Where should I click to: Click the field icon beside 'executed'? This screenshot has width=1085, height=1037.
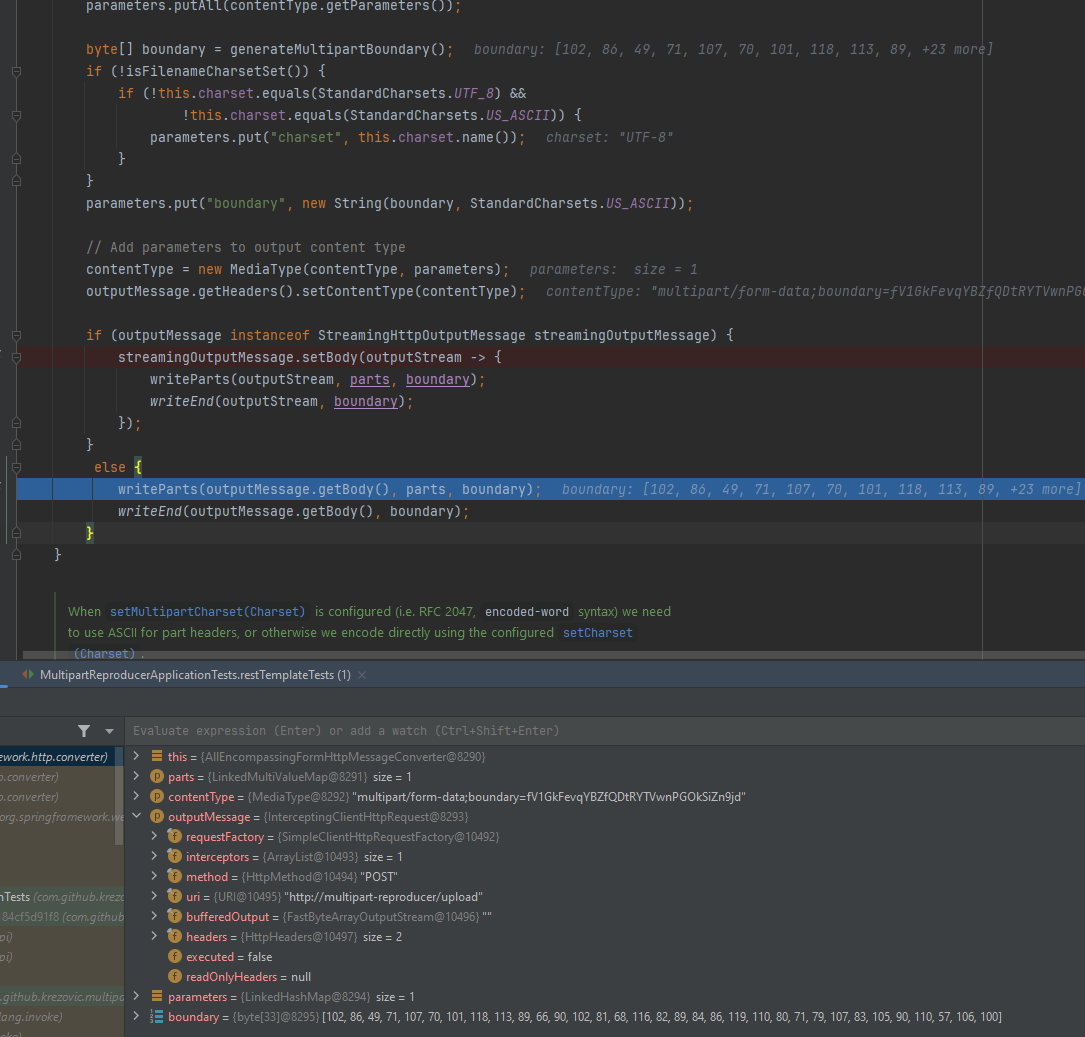click(175, 957)
